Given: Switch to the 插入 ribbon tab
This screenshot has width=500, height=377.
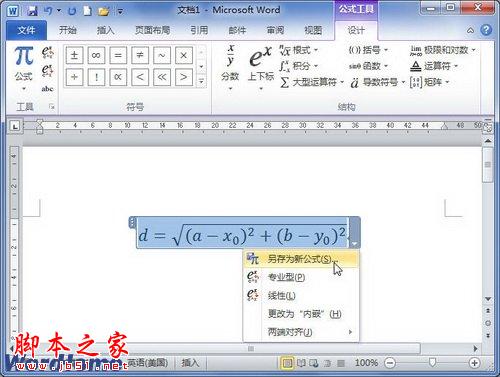Looking at the screenshot, I should [x=105, y=30].
